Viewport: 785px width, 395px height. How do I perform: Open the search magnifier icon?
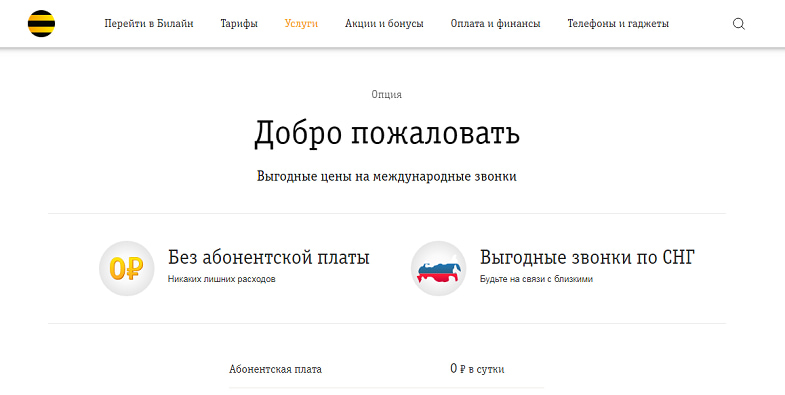[x=739, y=24]
